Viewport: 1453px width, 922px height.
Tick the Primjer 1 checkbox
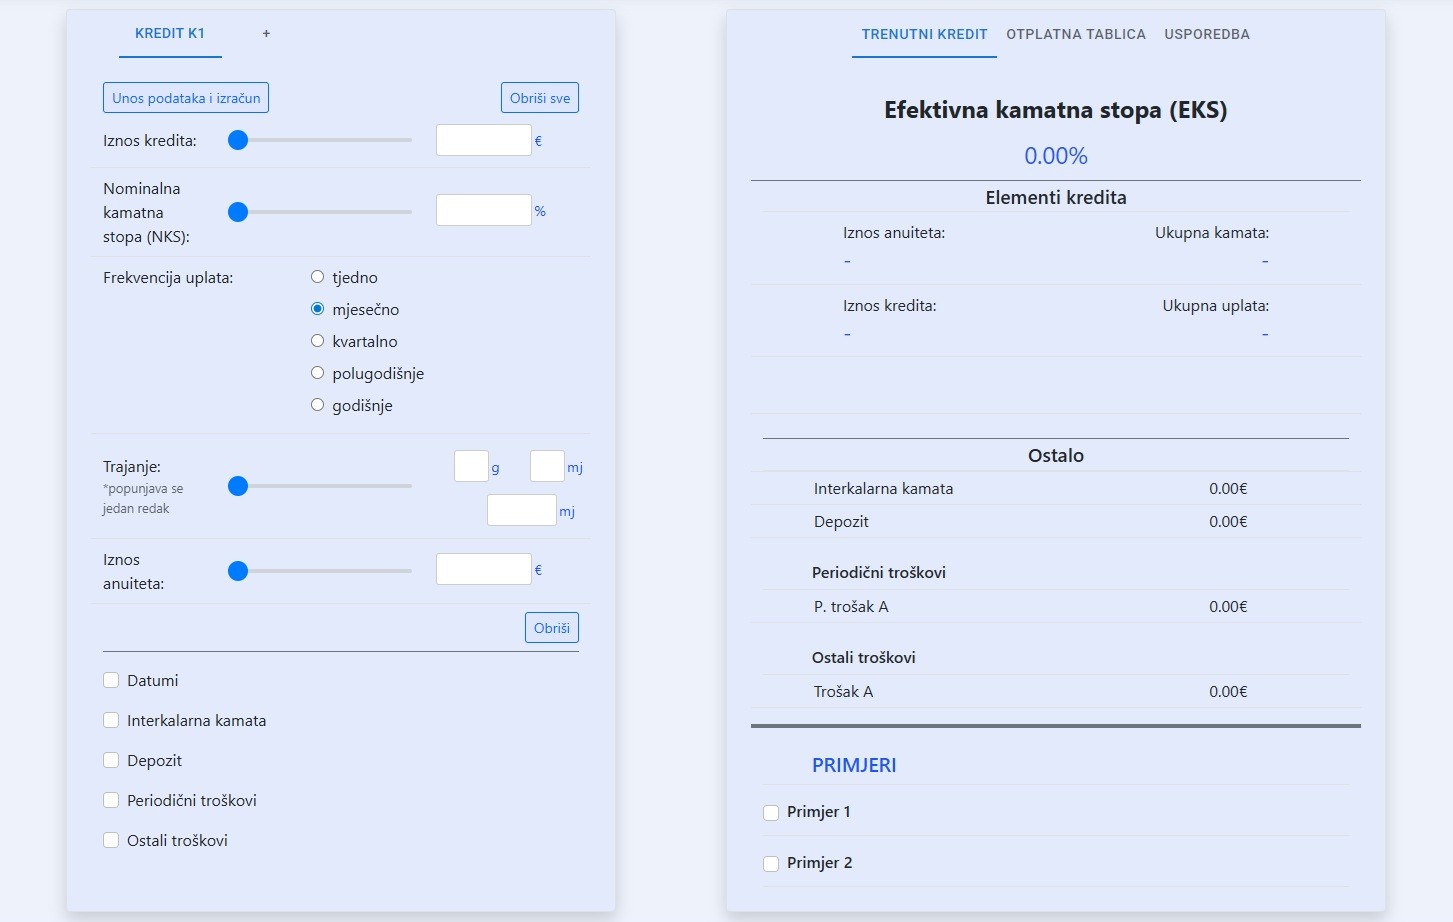click(x=771, y=813)
